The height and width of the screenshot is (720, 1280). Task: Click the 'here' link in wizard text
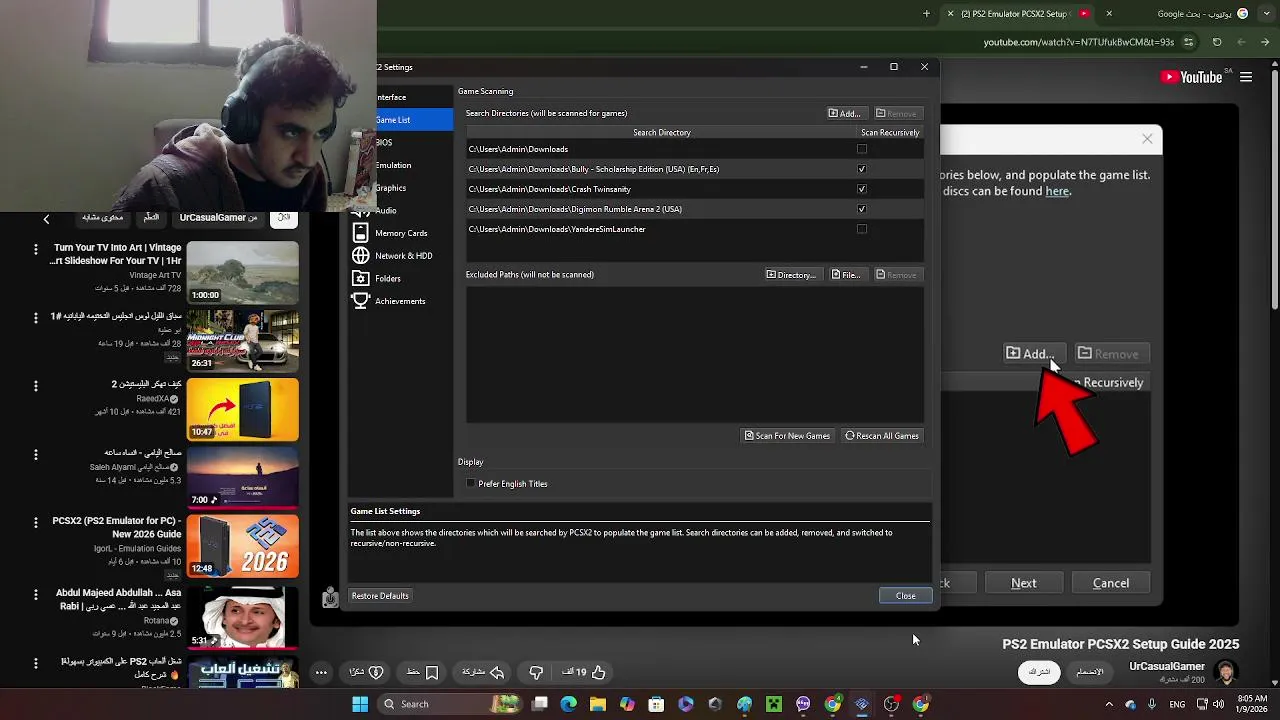[x=1057, y=191]
